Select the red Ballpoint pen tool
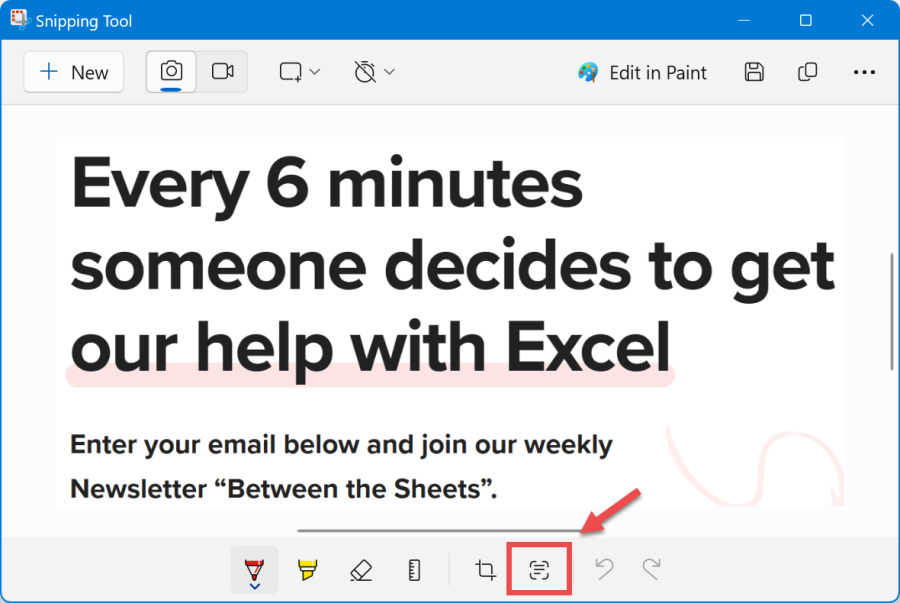 pyautogui.click(x=254, y=568)
